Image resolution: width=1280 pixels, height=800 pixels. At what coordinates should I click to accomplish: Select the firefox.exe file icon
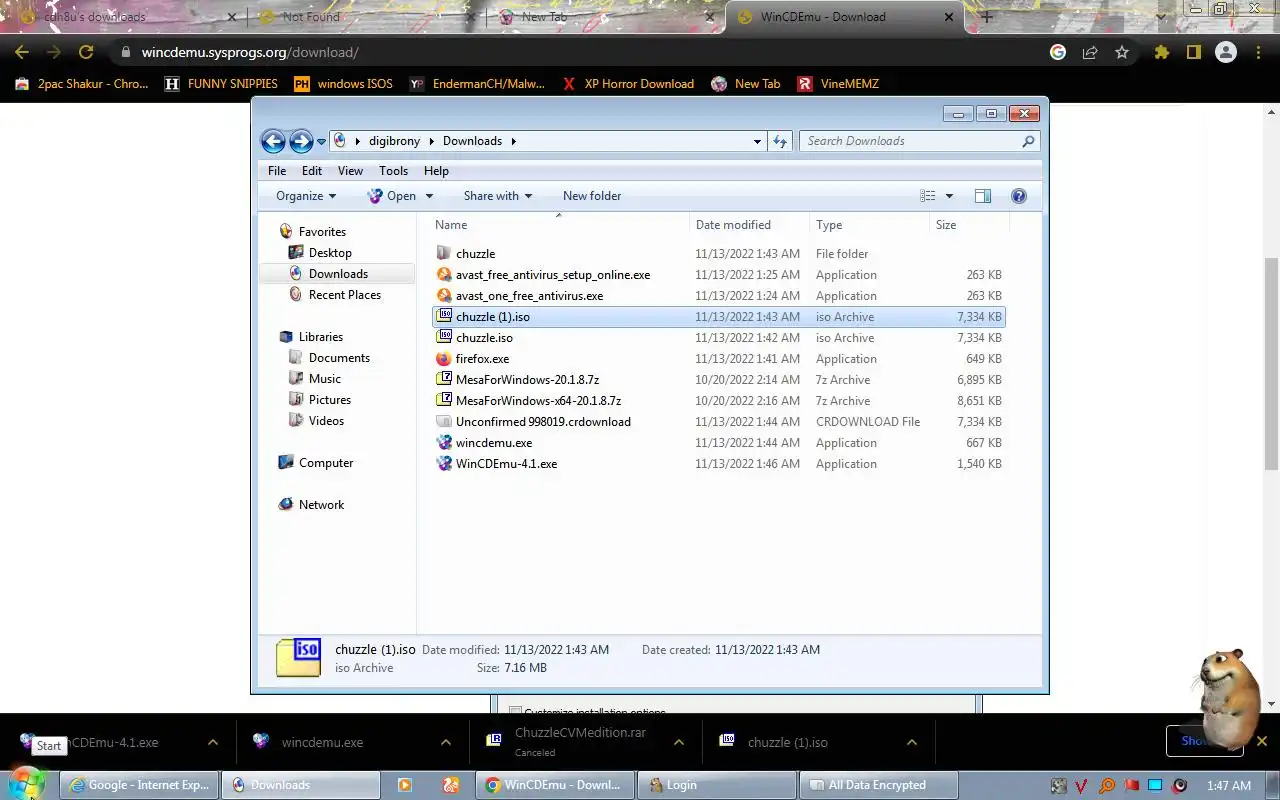[x=444, y=358]
